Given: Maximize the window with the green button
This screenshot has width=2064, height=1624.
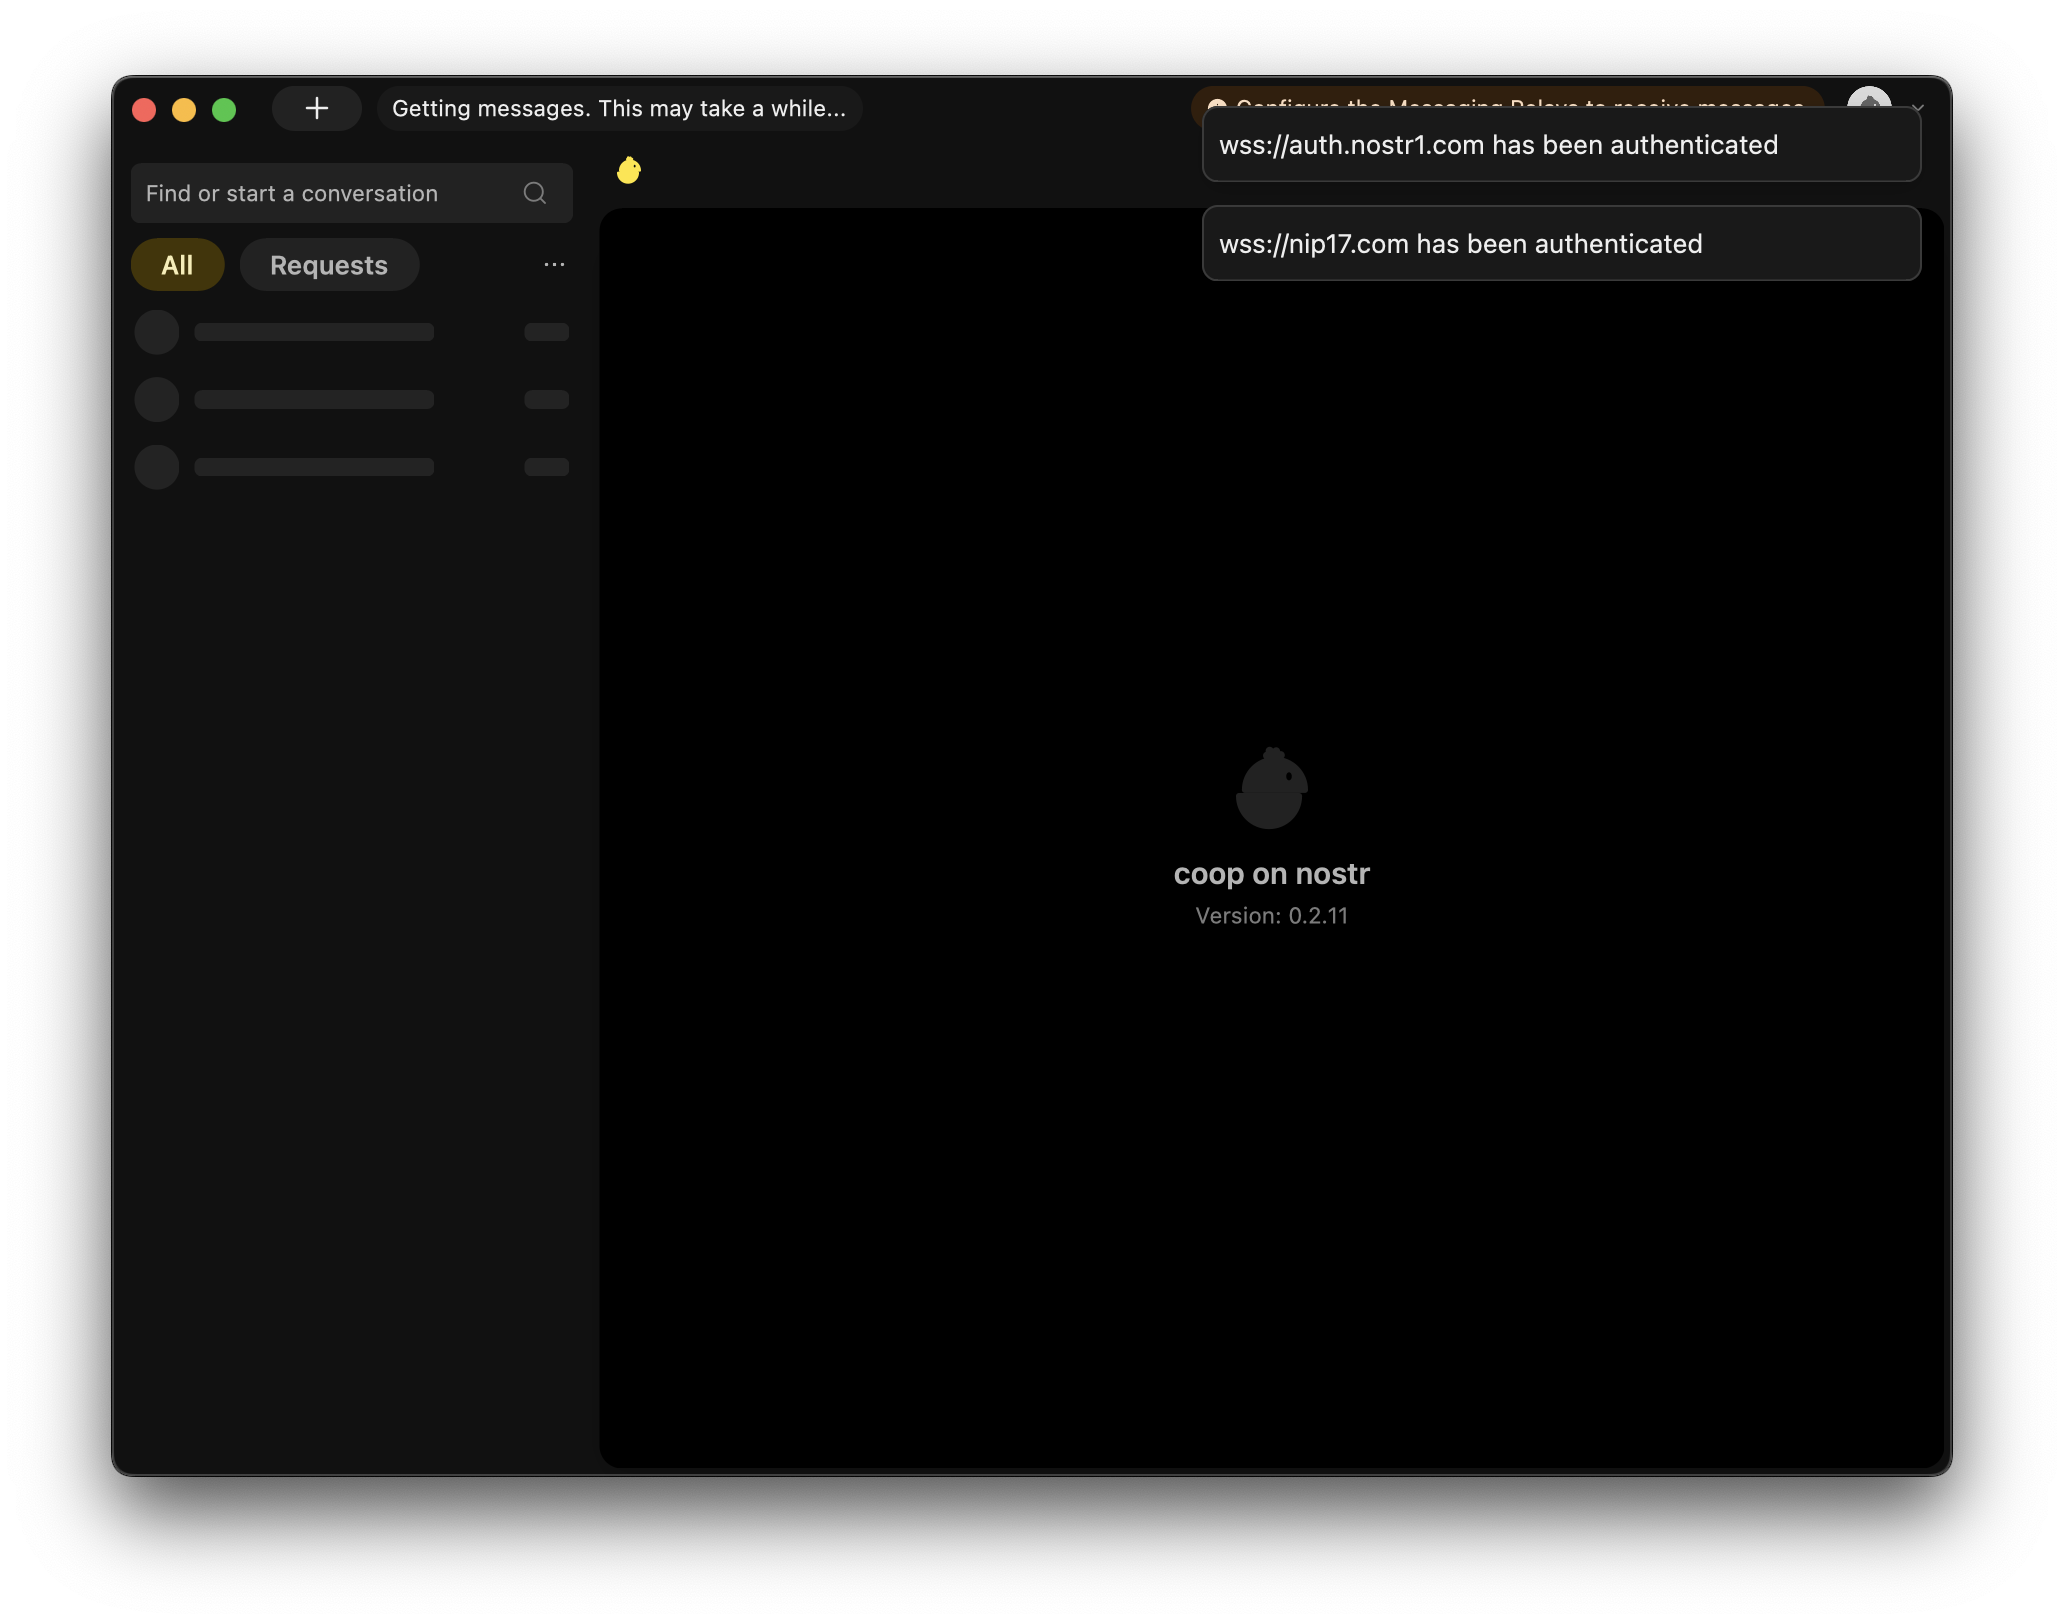Looking at the screenshot, I should click(x=224, y=109).
